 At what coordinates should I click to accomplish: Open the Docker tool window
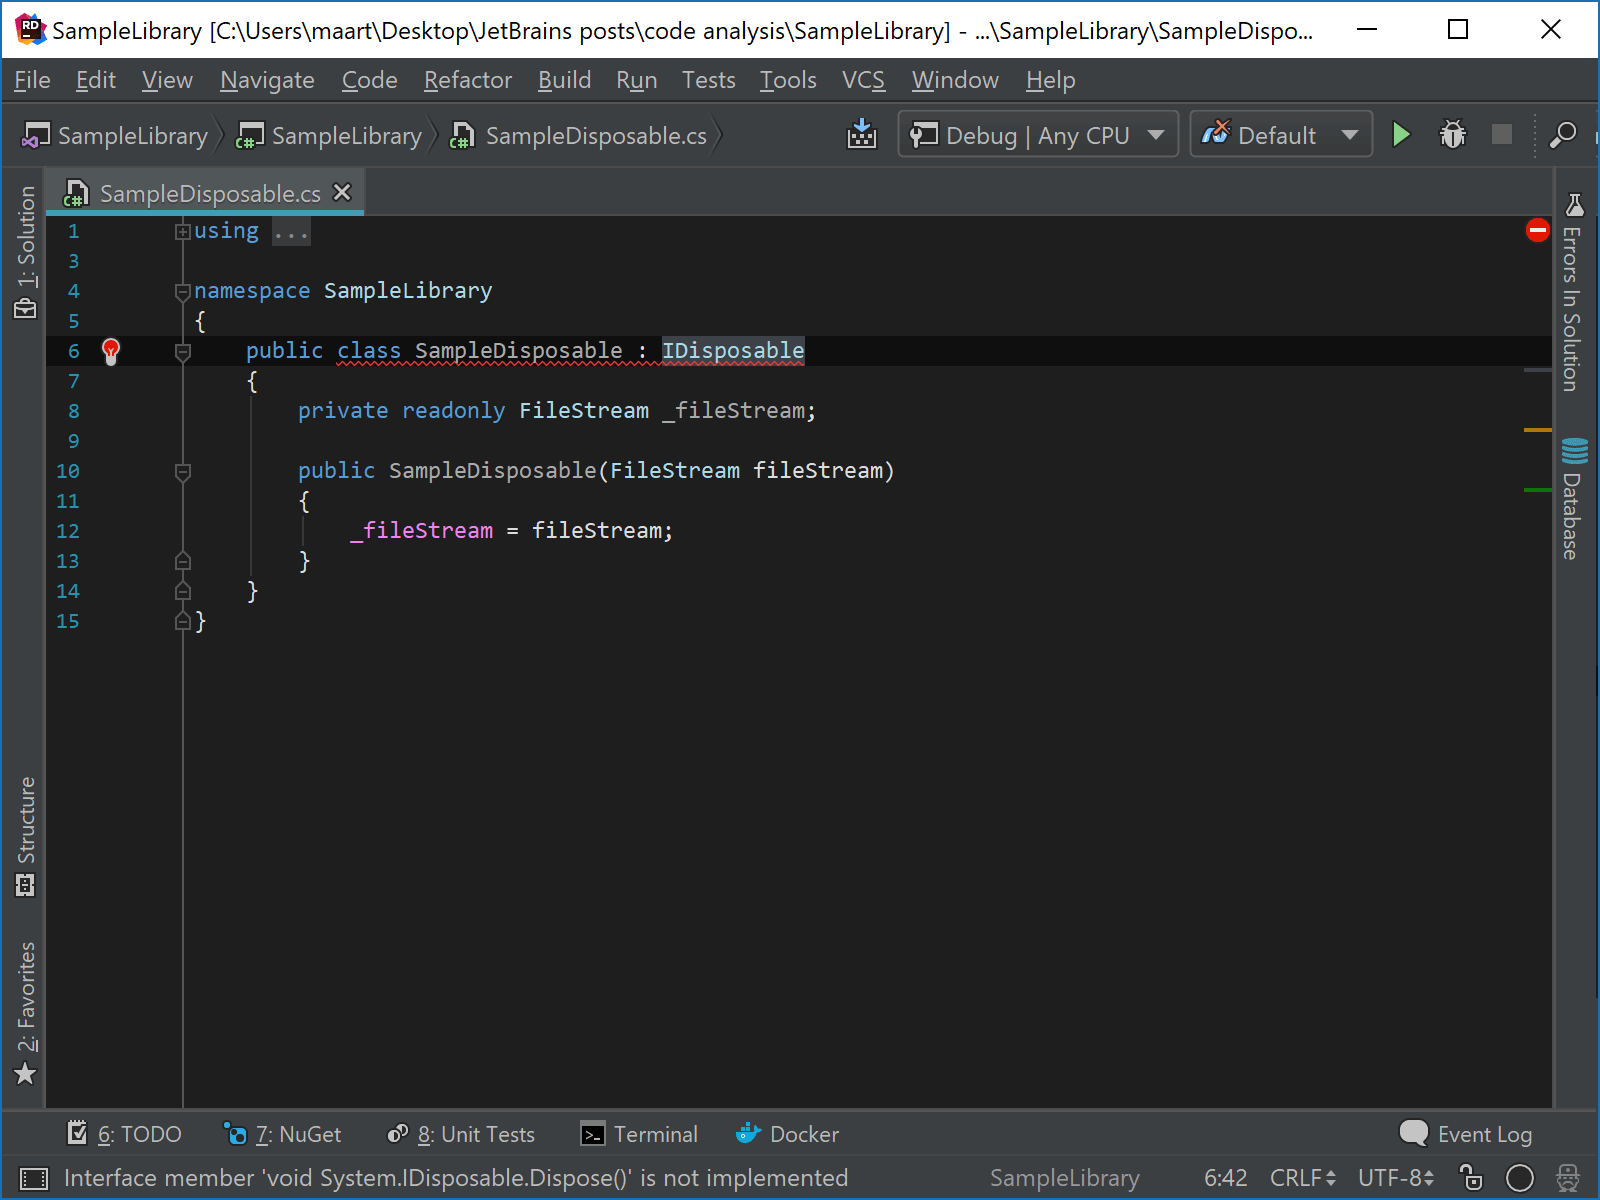pyautogui.click(x=787, y=1134)
